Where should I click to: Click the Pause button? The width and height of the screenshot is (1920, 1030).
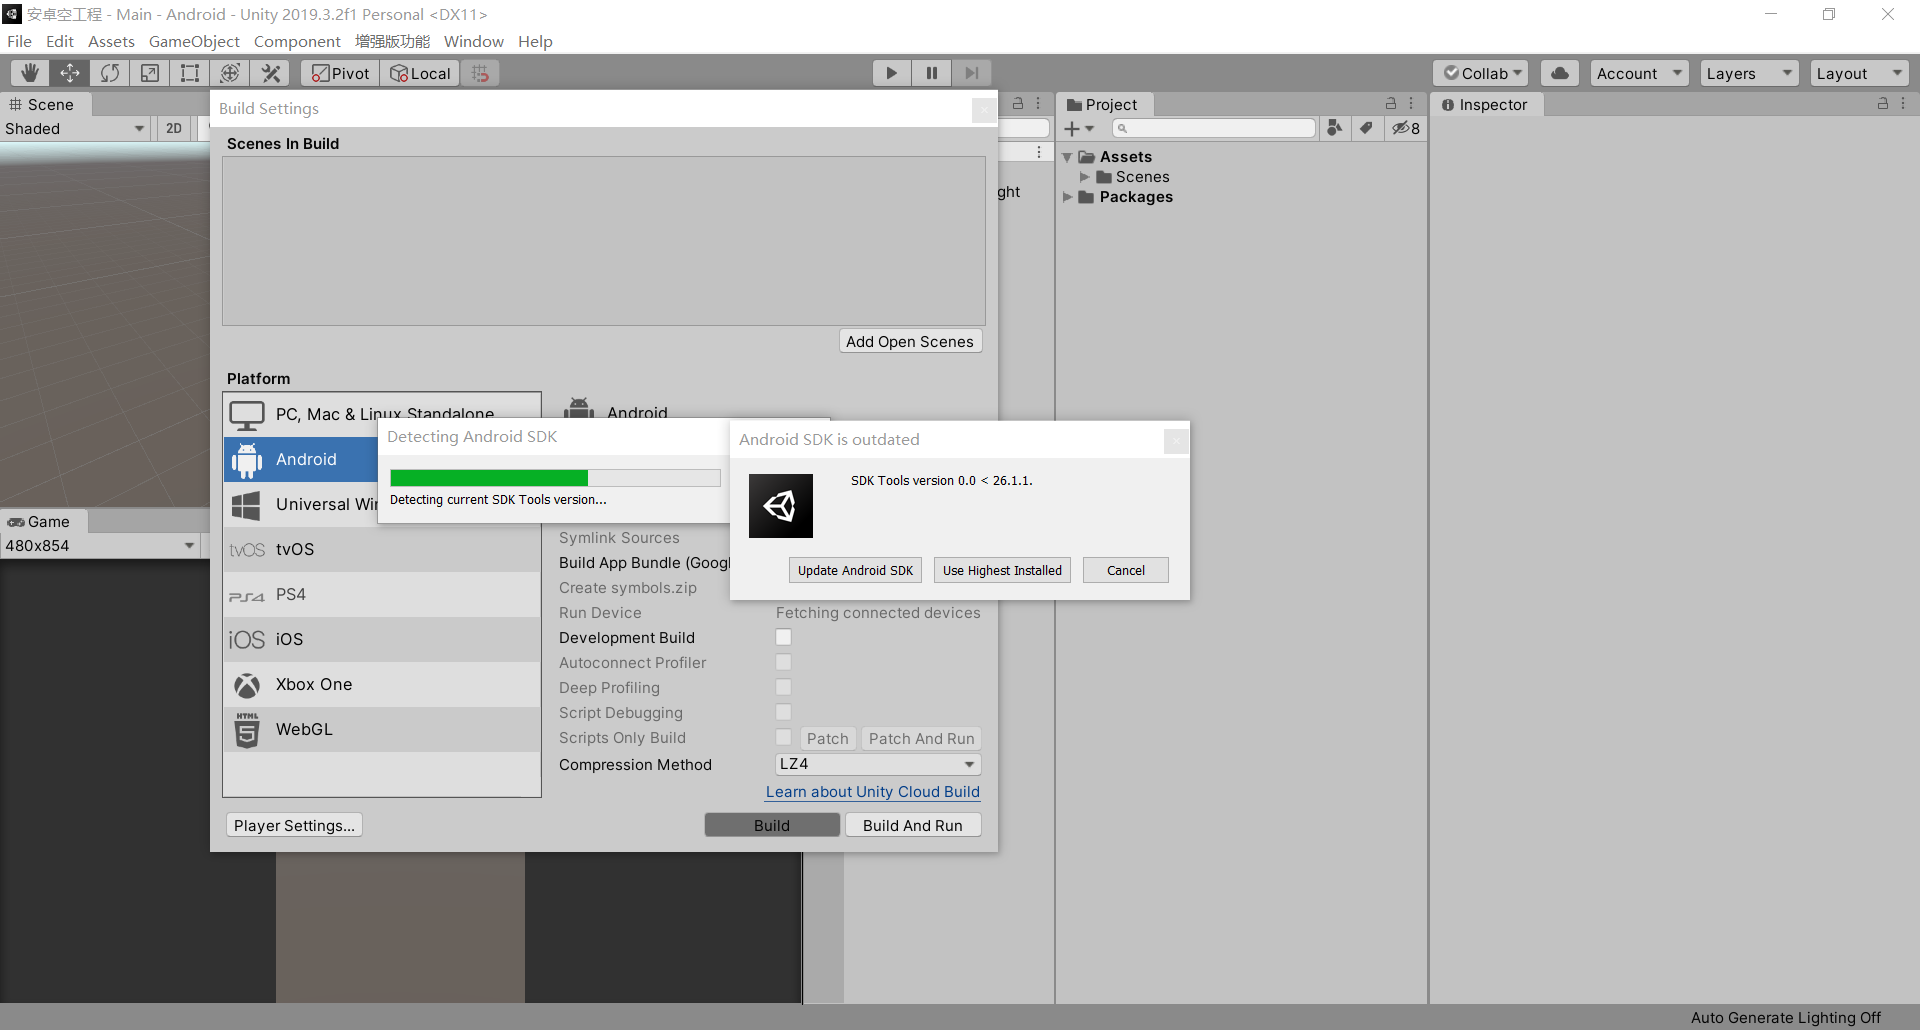click(x=931, y=73)
